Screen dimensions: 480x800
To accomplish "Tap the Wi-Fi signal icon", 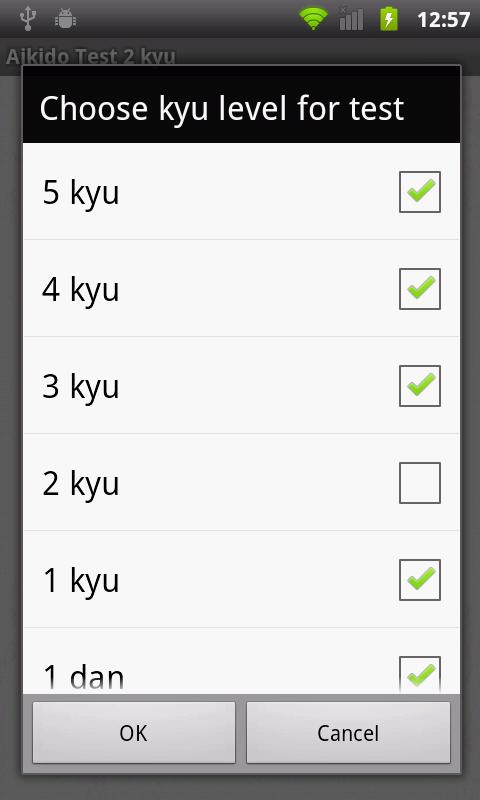I will pos(313,19).
